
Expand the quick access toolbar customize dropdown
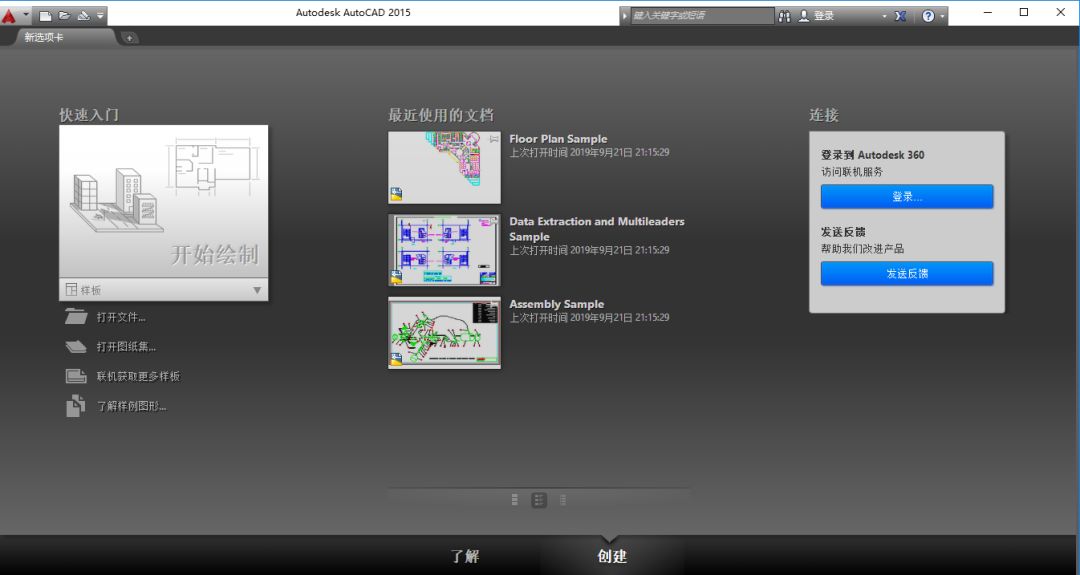[x=101, y=15]
